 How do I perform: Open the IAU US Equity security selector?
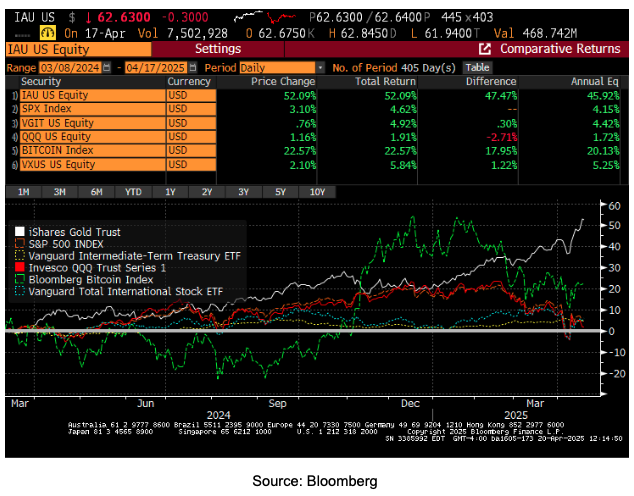(79, 49)
